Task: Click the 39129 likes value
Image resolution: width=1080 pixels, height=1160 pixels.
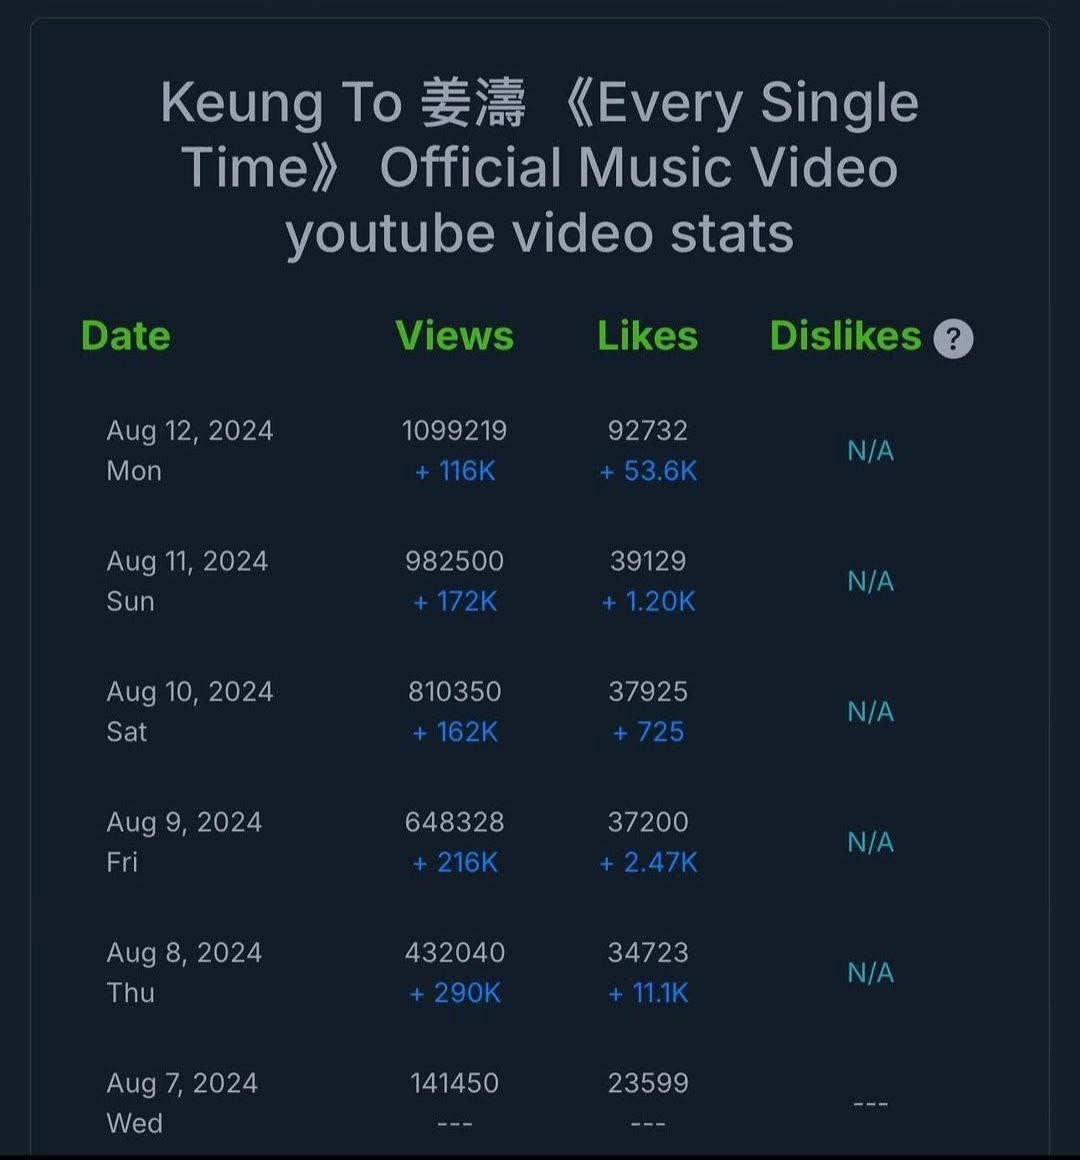Action: (648, 561)
